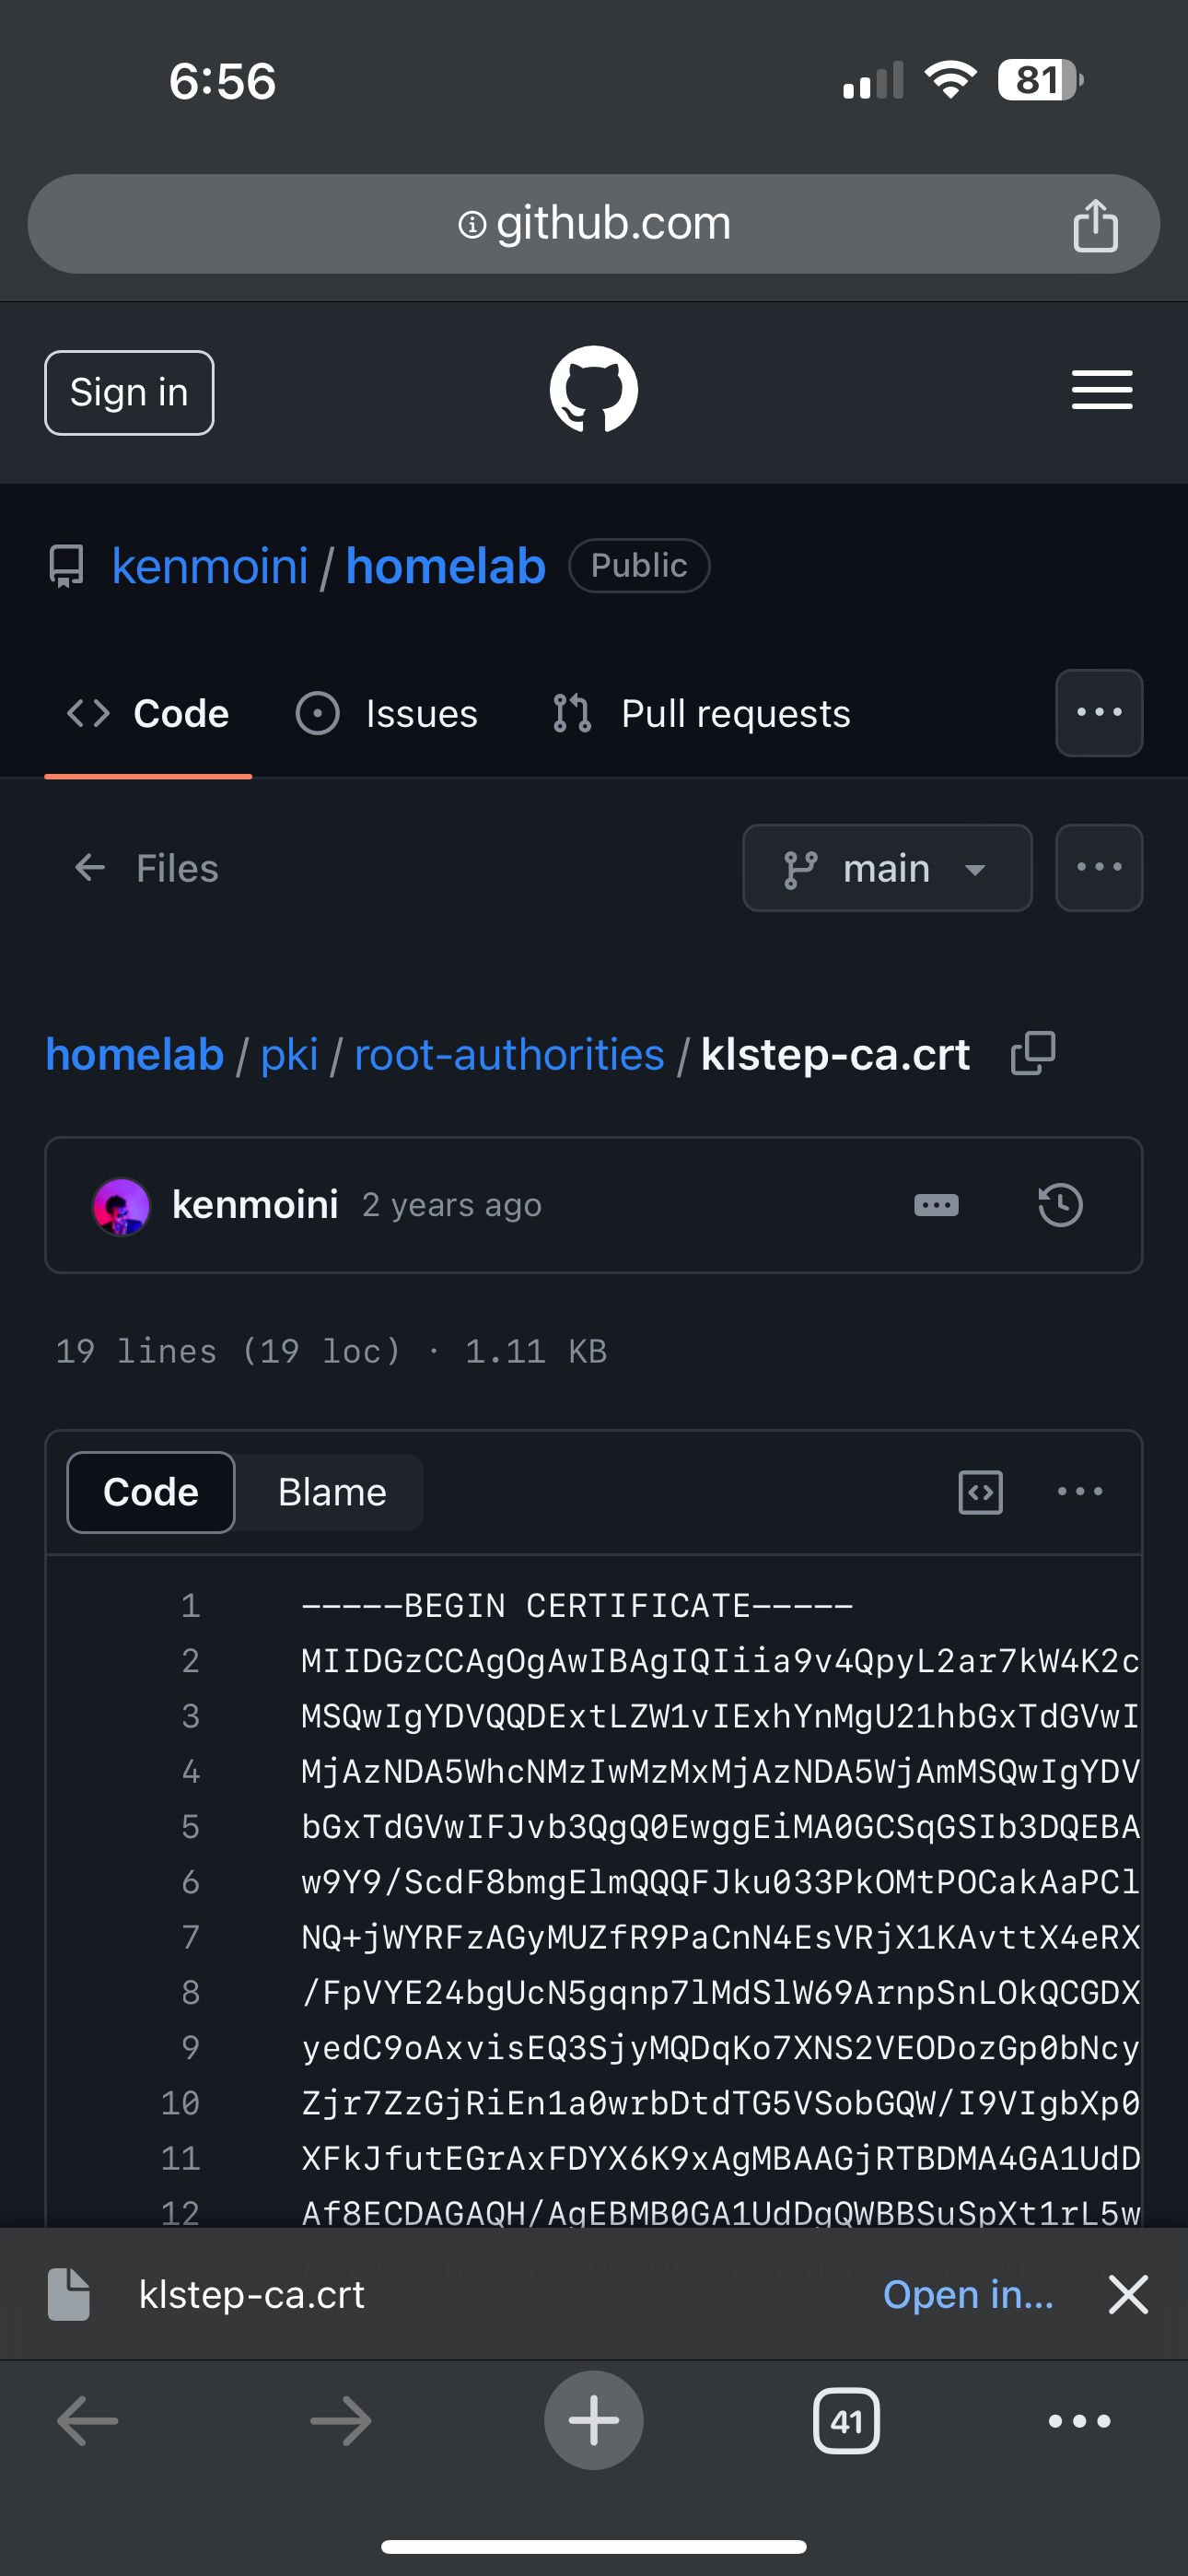The image size is (1188, 2576).
Task: Select the Code view toggle
Action: [151, 1492]
